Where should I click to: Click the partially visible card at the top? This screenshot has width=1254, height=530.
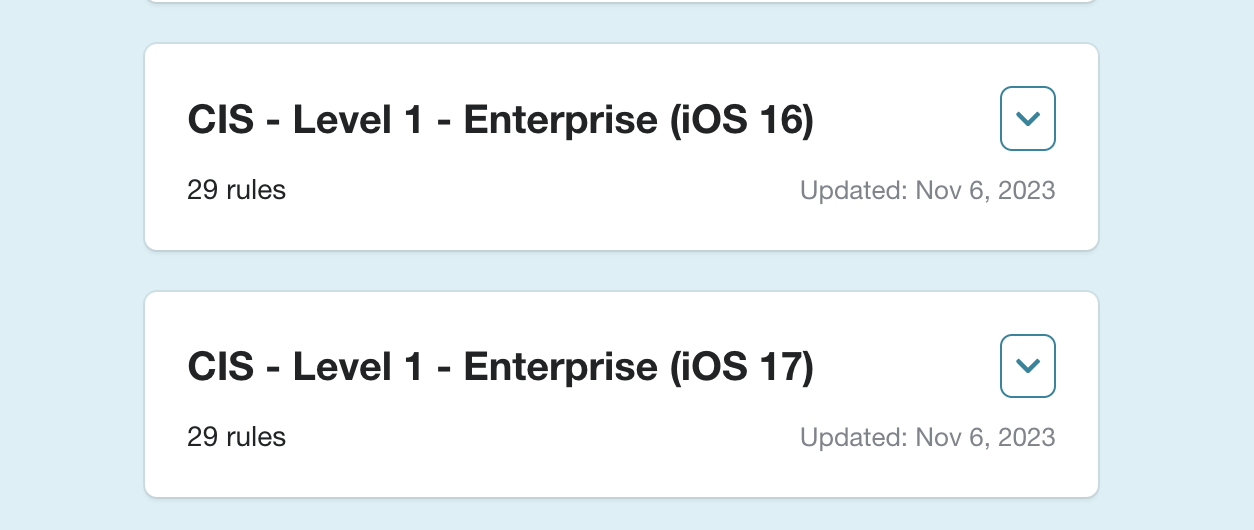click(x=620, y=1)
